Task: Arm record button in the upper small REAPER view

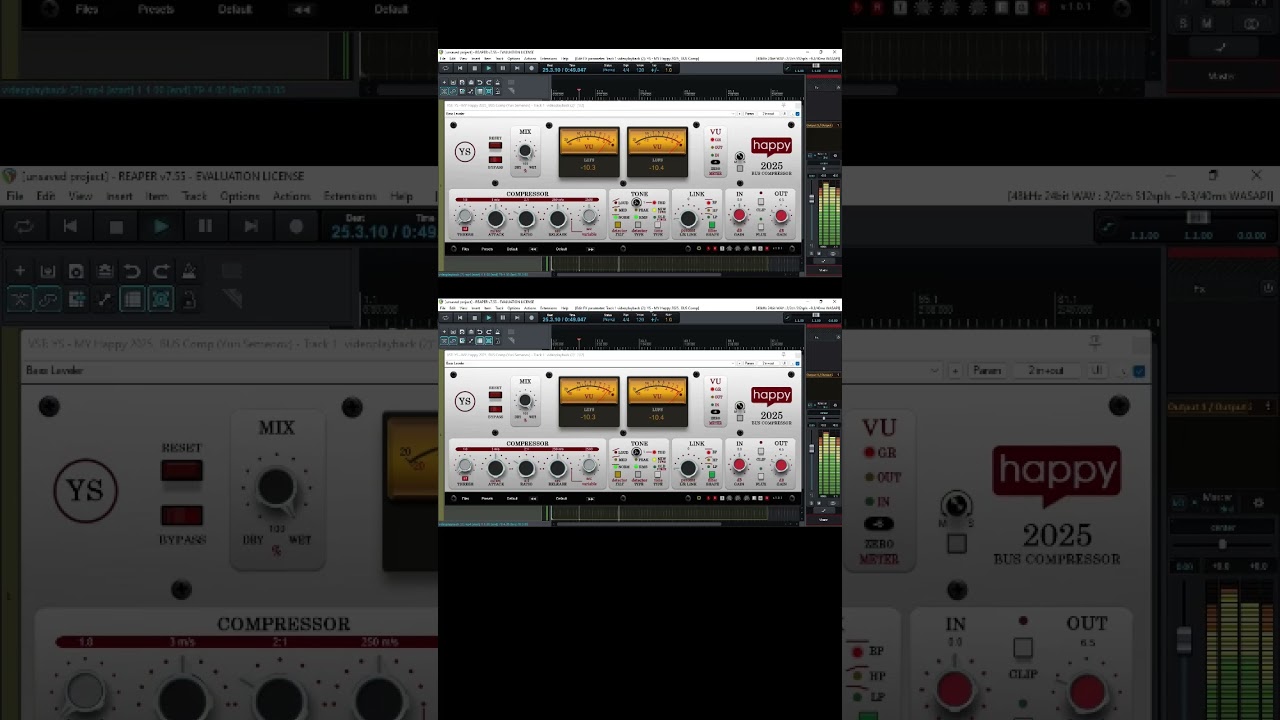Action: pyautogui.click(x=531, y=68)
